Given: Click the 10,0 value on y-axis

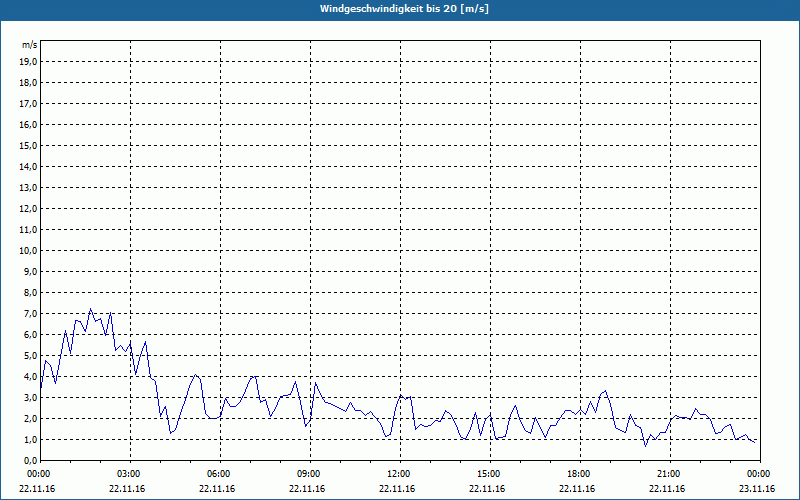Looking at the screenshot, I should pos(28,251).
